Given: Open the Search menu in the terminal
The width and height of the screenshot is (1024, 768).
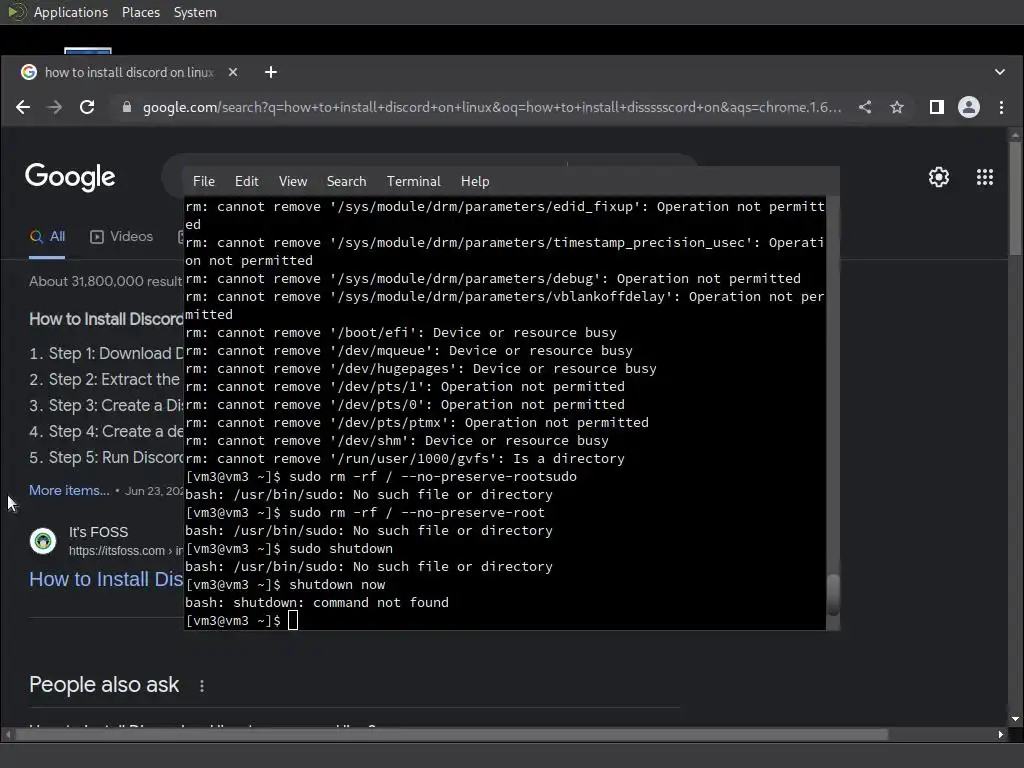Looking at the screenshot, I should pos(346,182).
